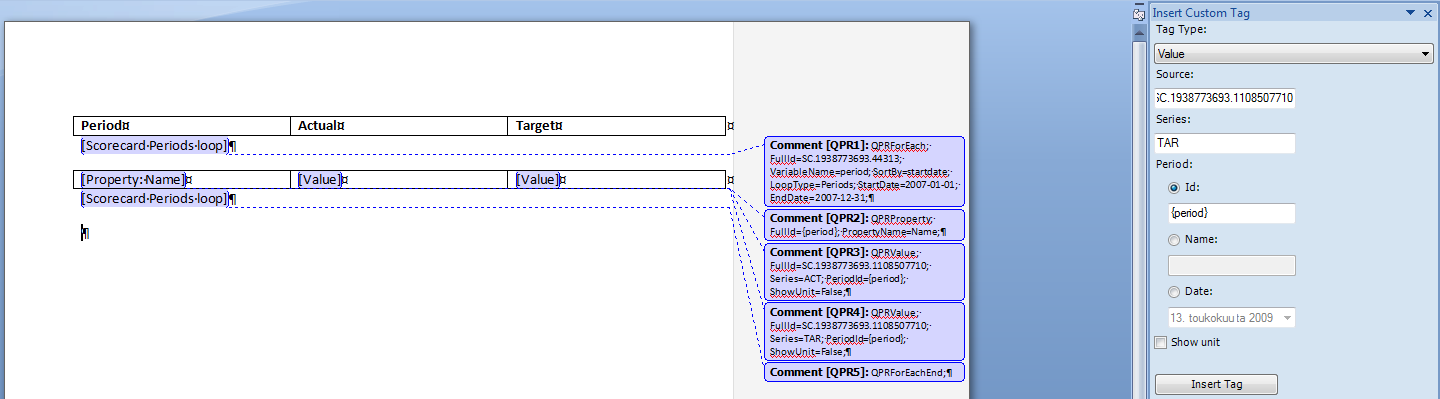Click the [Value] tag under Actual
The width and height of the screenshot is (1440, 399).
(x=320, y=180)
